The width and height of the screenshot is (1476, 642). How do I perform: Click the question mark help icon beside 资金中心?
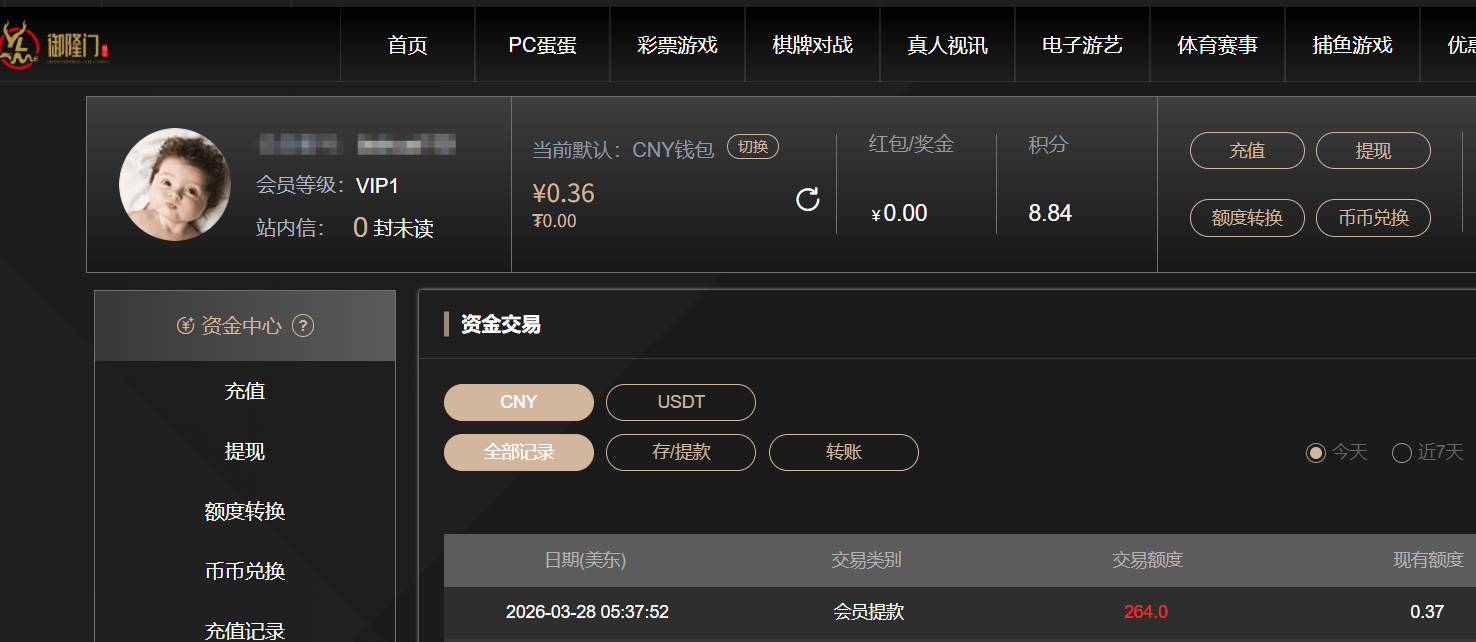303,326
